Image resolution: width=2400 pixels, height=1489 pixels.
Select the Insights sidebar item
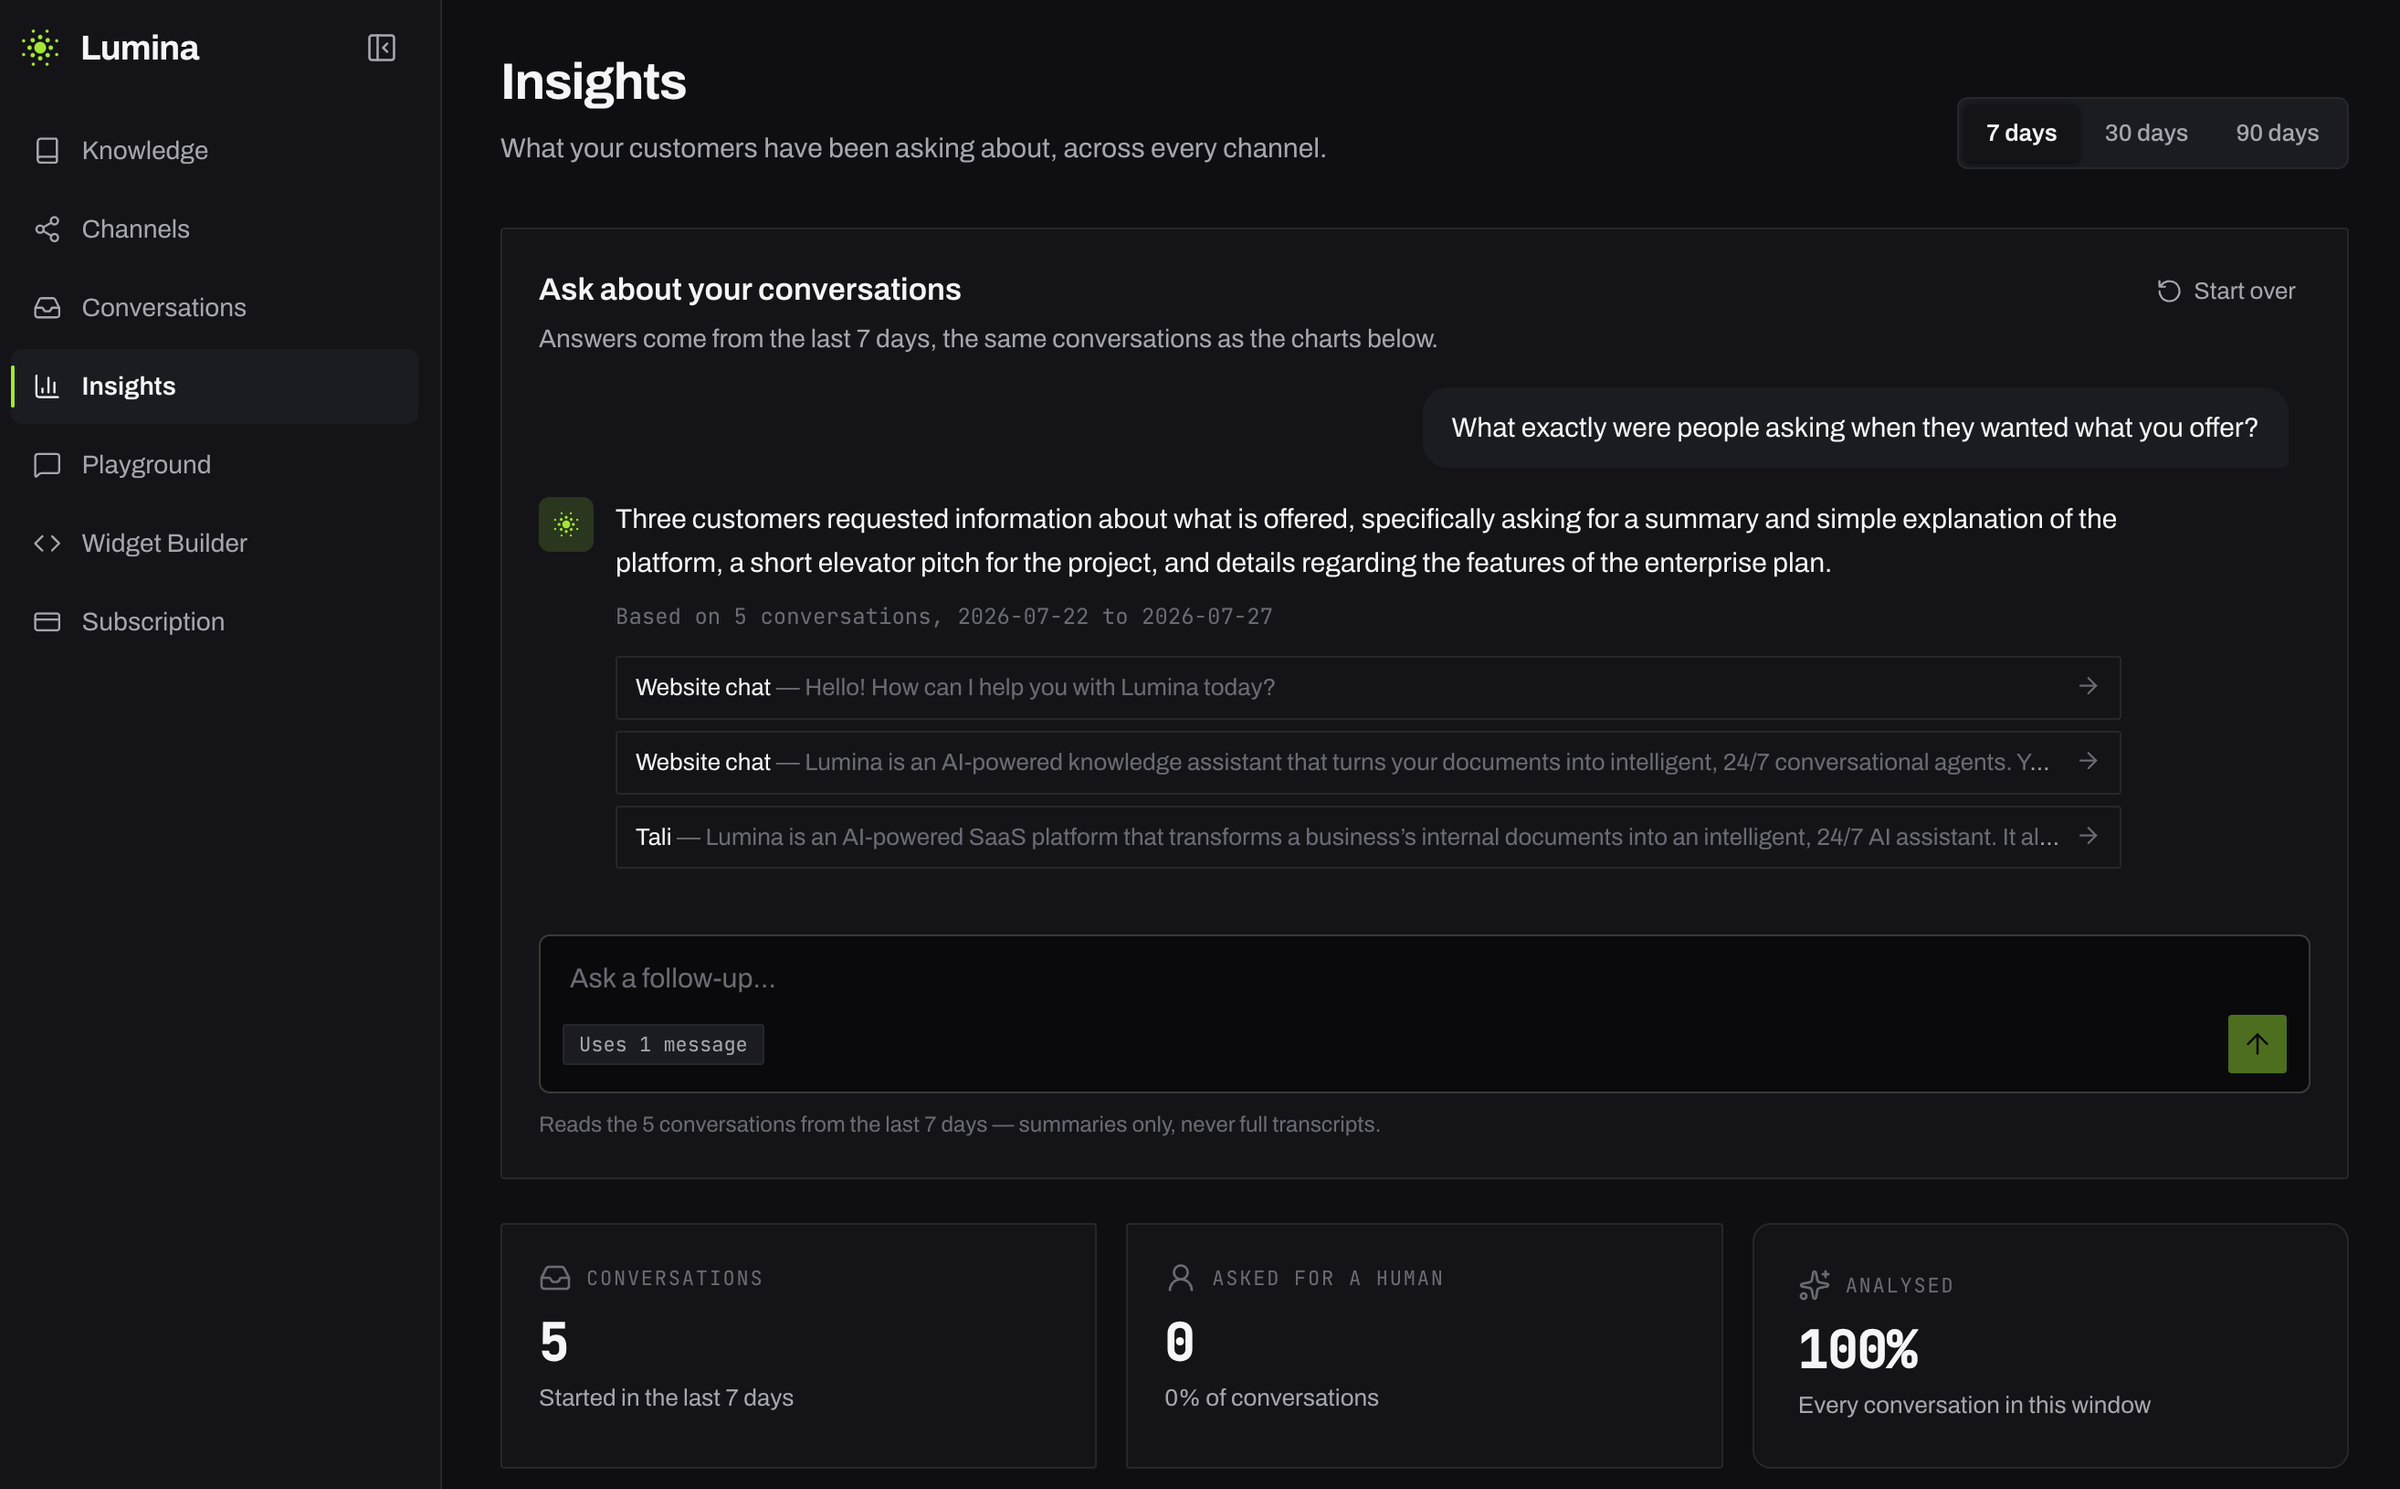[x=214, y=386]
